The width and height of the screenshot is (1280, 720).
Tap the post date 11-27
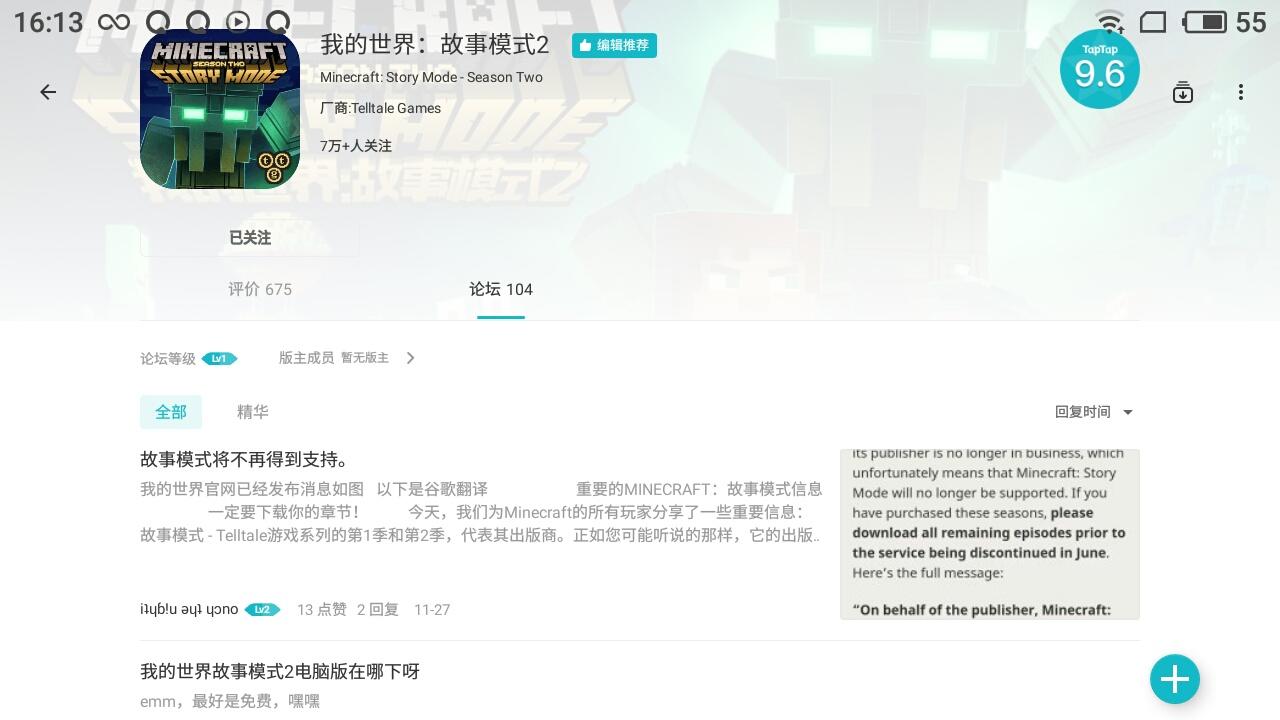(x=432, y=609)
